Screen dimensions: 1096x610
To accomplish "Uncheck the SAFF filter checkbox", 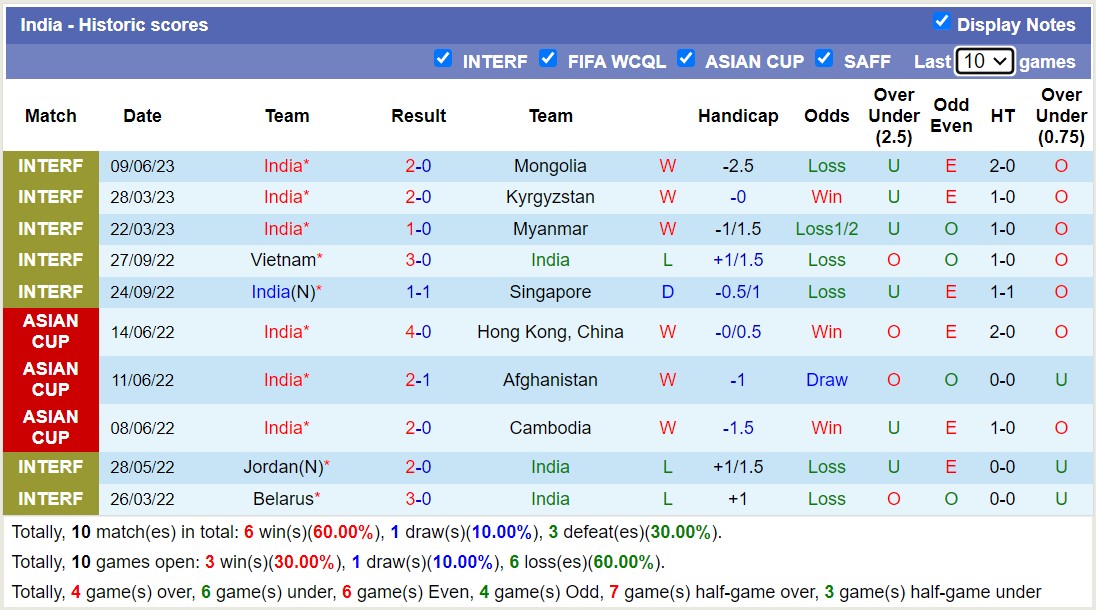I will 824,59.
